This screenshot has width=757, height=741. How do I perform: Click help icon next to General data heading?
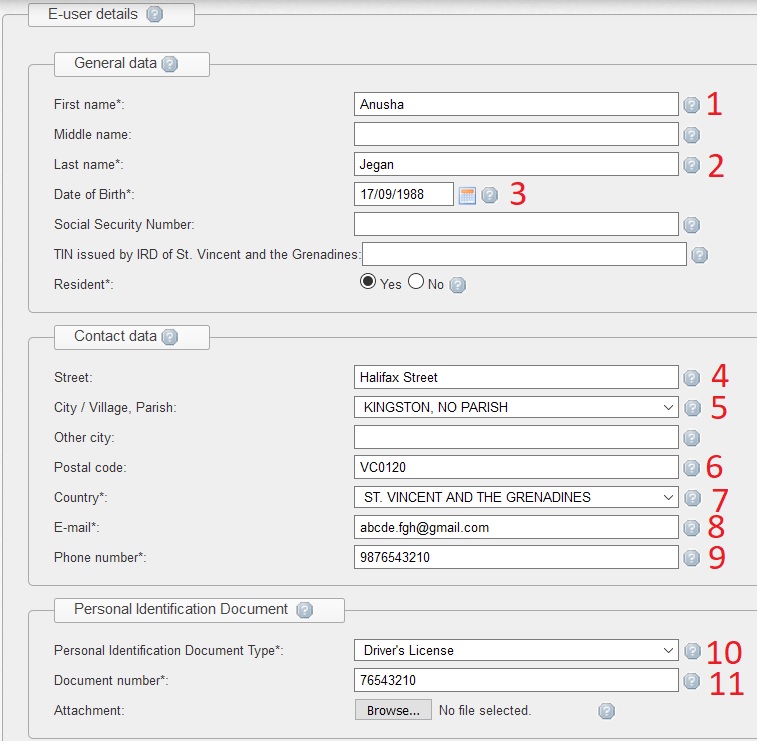coord(170,64)
